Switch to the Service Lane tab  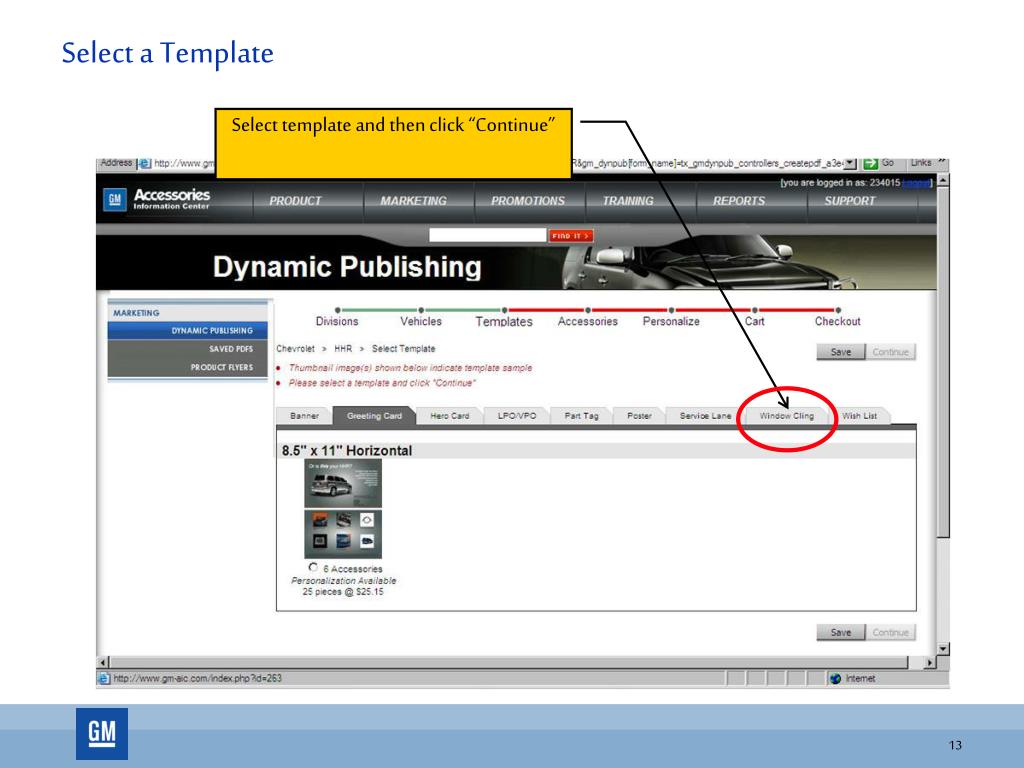tap(705, 416)
